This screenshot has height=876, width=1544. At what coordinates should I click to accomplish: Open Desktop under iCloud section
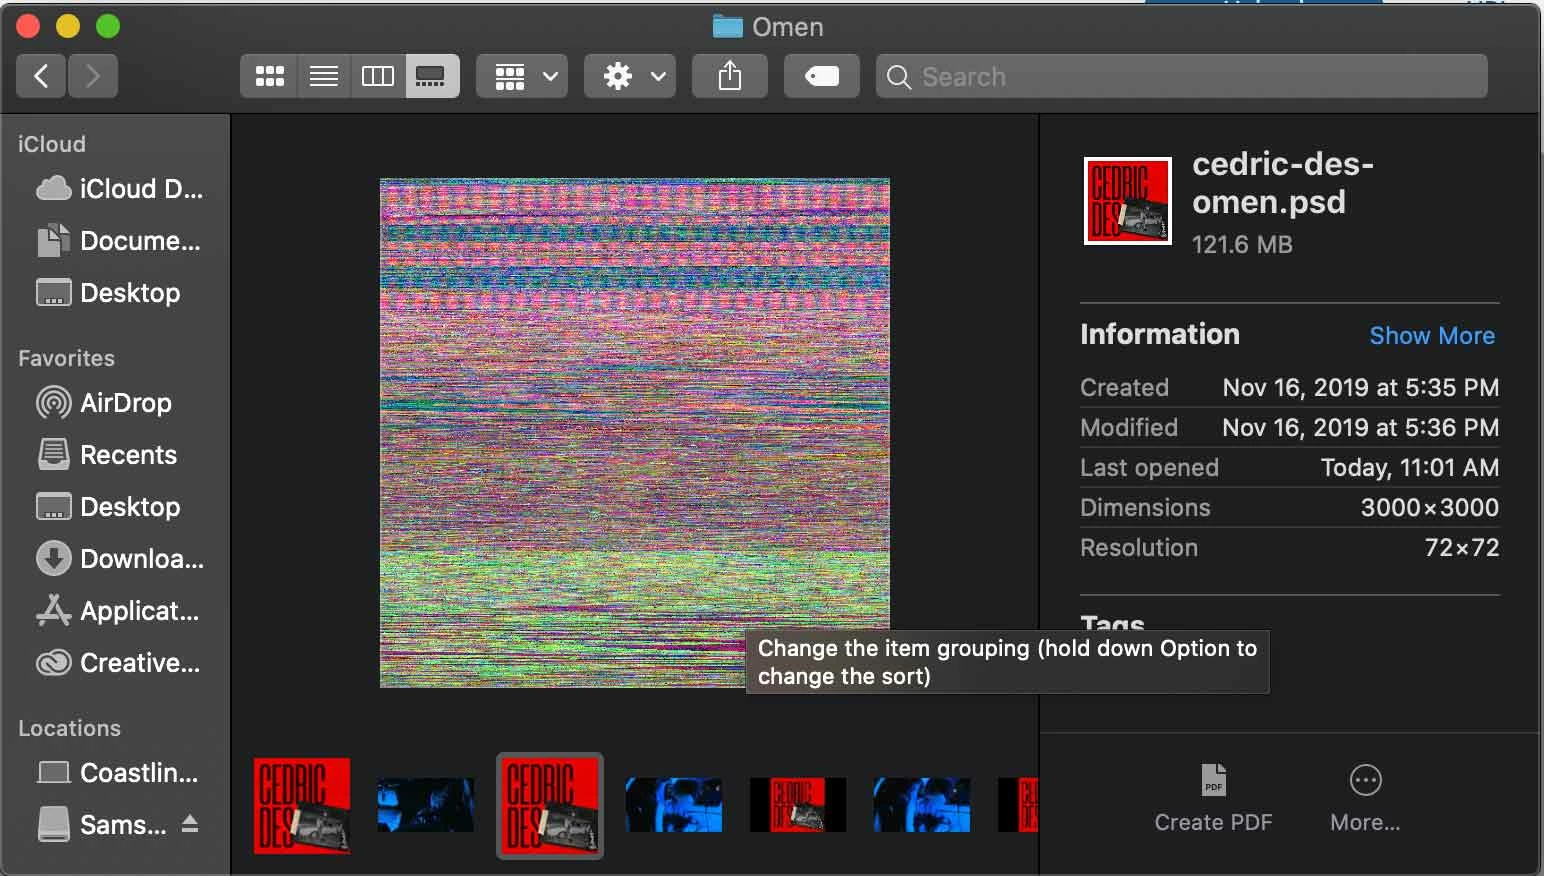[109, 292]
